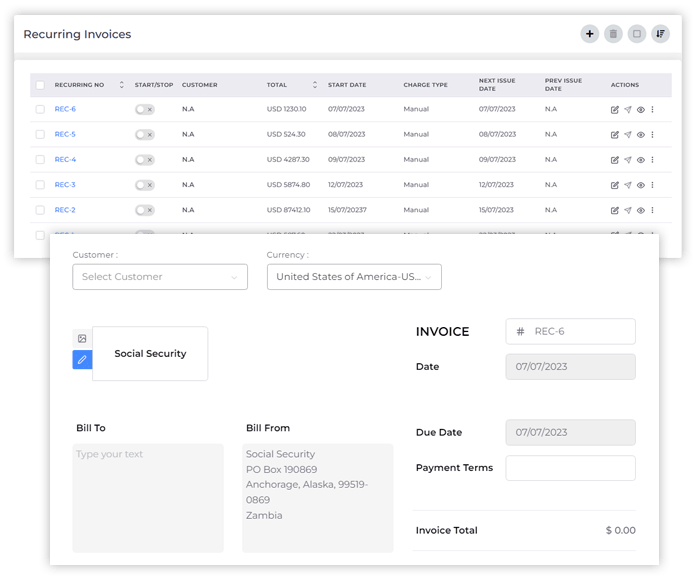Sort table by the Total column arrows
Image resolution: width=696 pixels, height=588 pixels.
[x=315, y=85]
